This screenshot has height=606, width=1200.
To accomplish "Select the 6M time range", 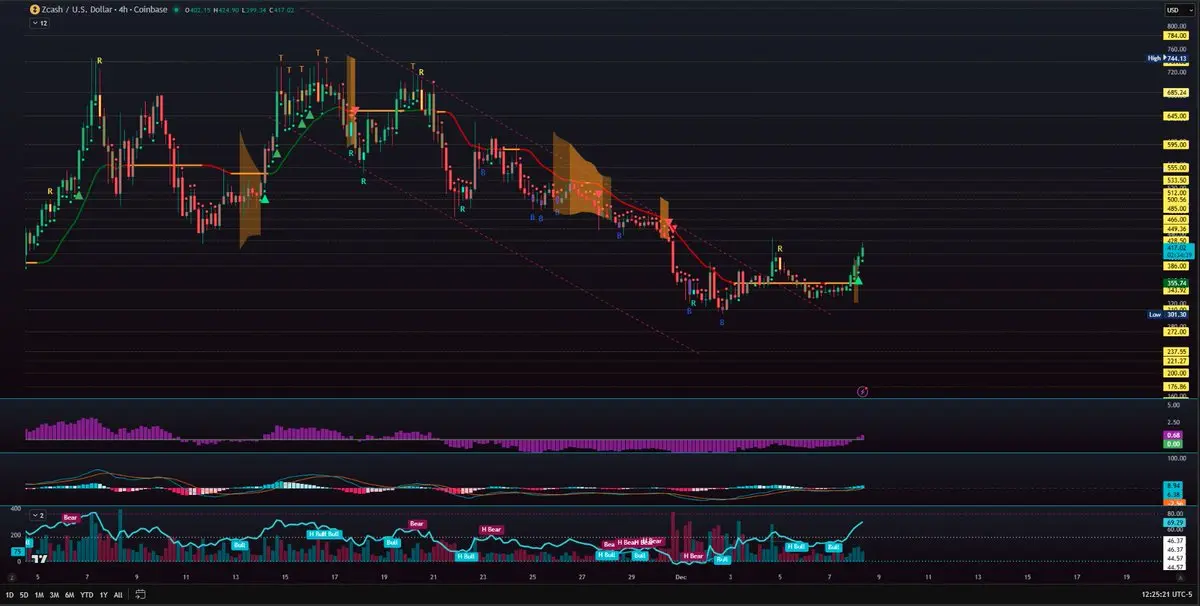I will [x=69, y=595].
